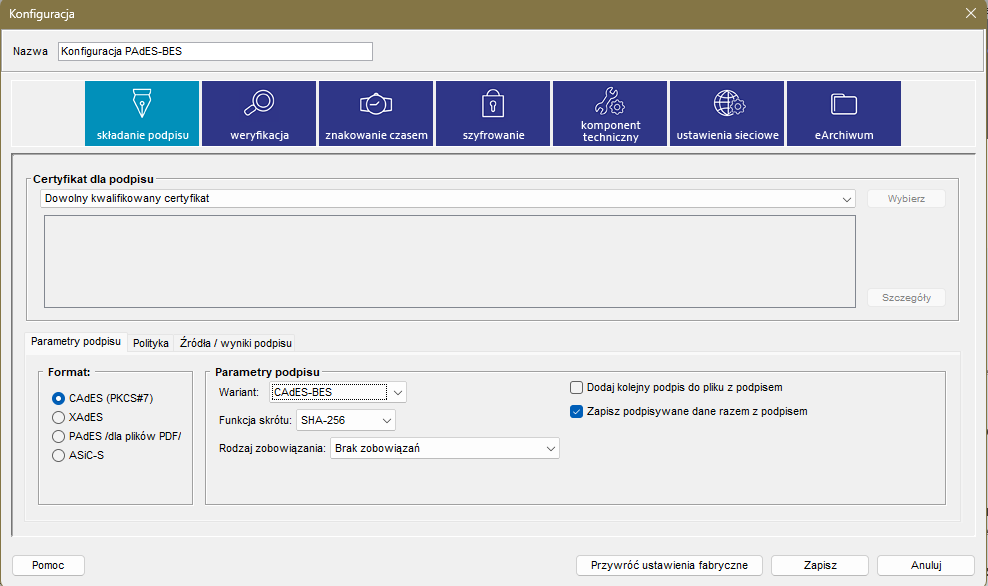Open the znakowanie czasem watch icon section
This screenshot has width=988, height=586.
[376, 113]
